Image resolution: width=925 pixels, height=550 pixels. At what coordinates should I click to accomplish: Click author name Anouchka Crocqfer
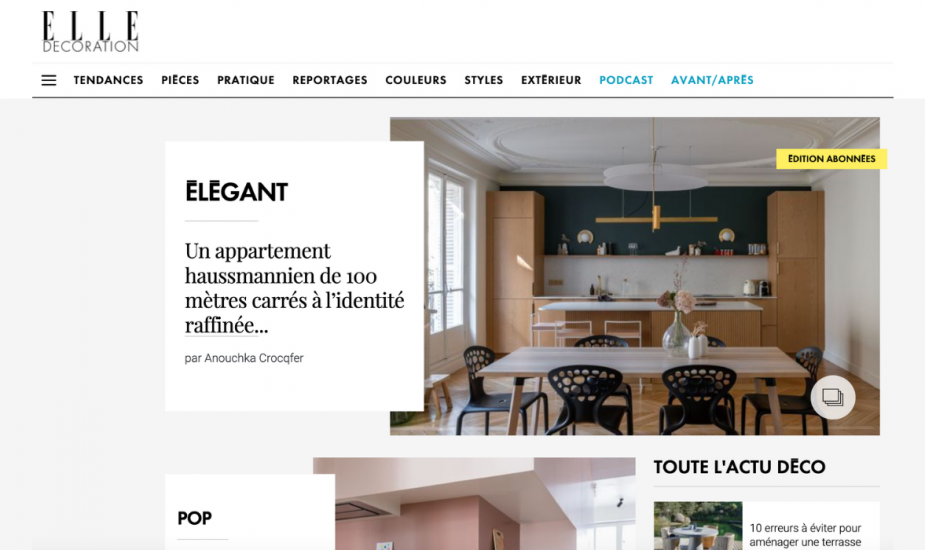pyautogui.click(x=254, y=358)
